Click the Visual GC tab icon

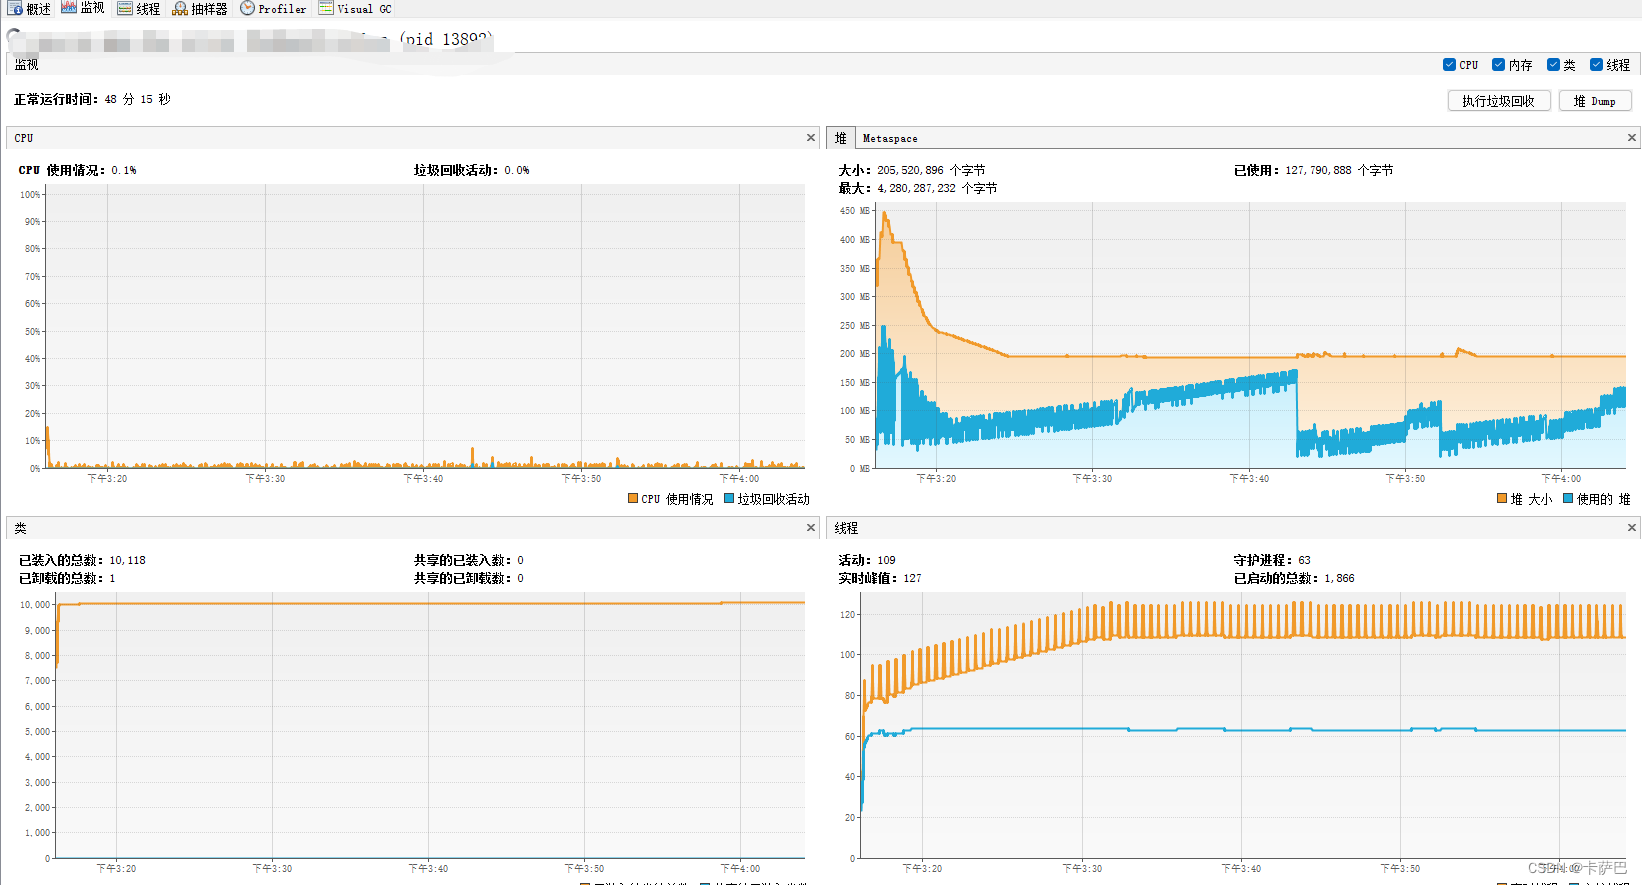(x=326, y=8)
